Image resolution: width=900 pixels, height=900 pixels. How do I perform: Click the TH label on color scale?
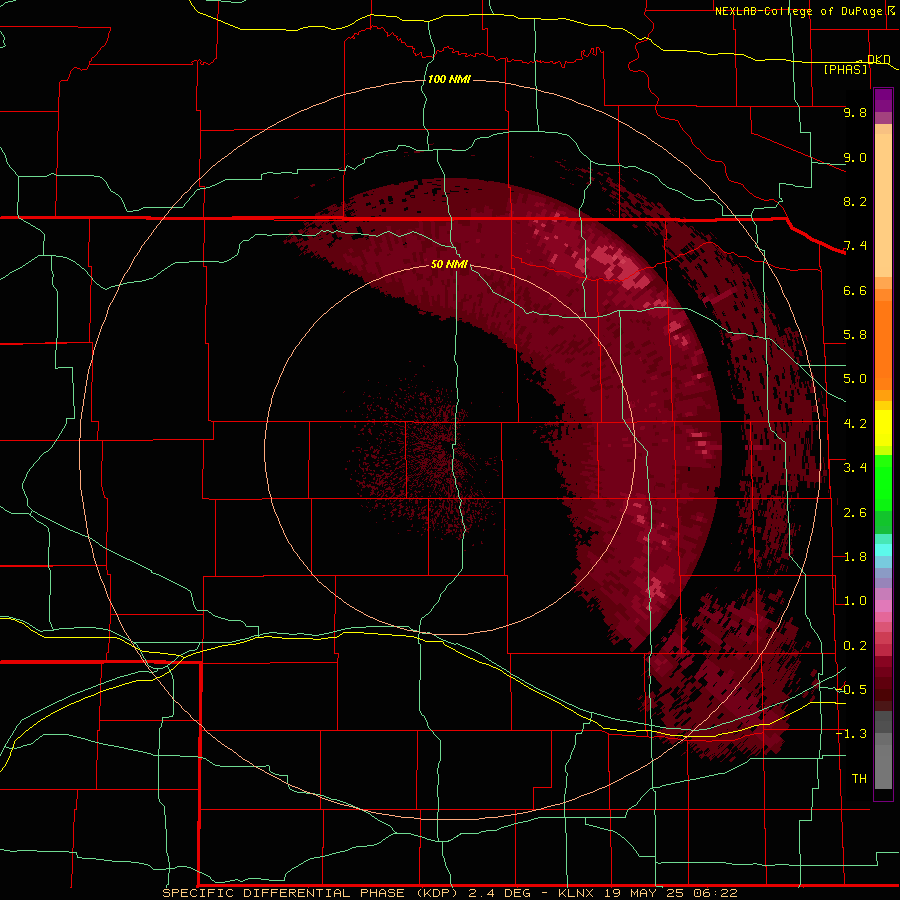(859, 779)
